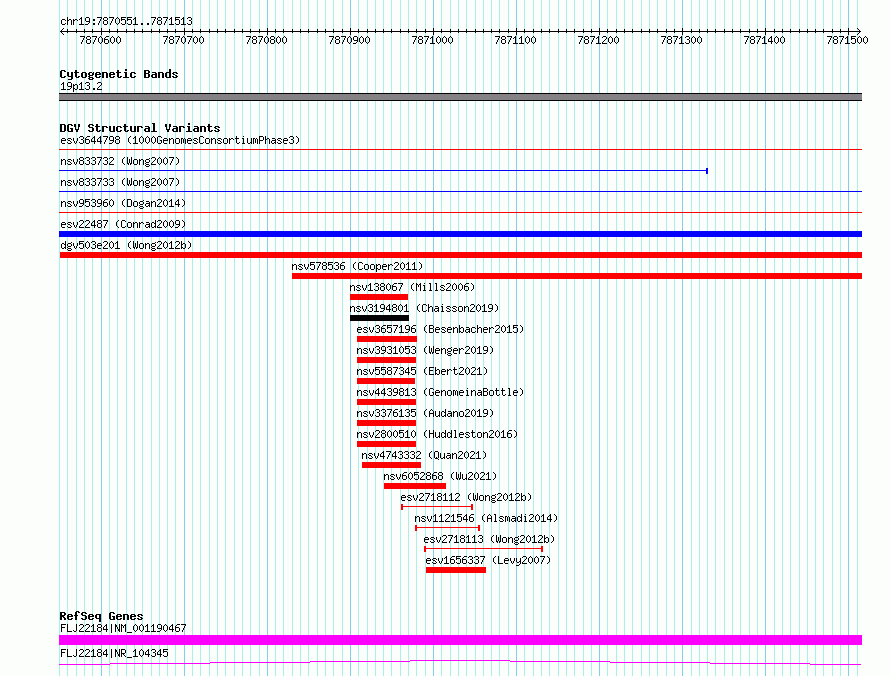Viewport: 890px width, 676px height.
Task: Select the nsv578536 (Cooper2011) label
Action: (357, 266)
